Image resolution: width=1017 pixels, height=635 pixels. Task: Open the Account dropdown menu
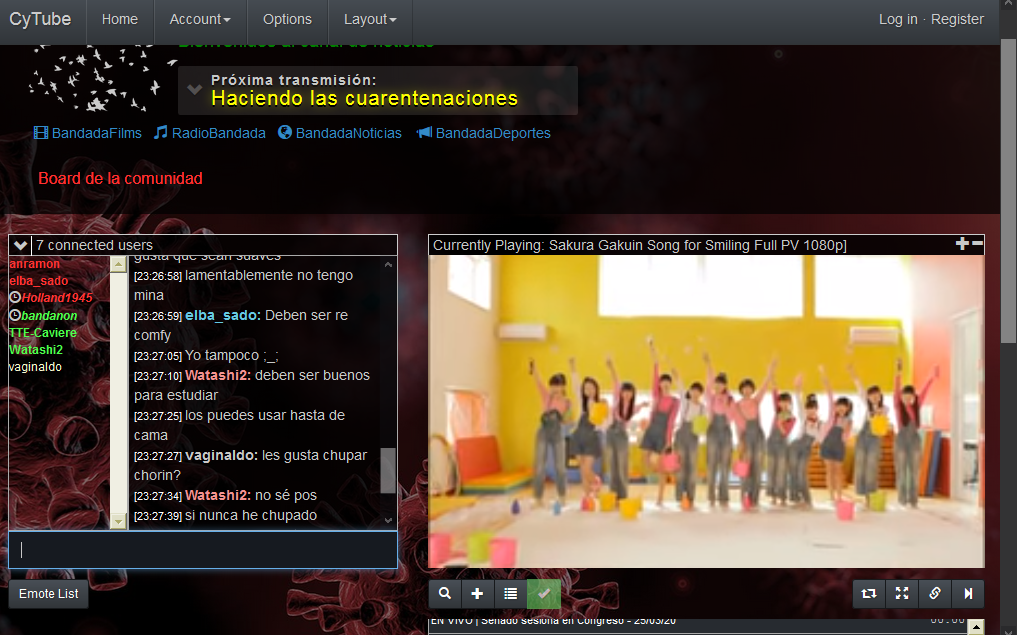200,19
